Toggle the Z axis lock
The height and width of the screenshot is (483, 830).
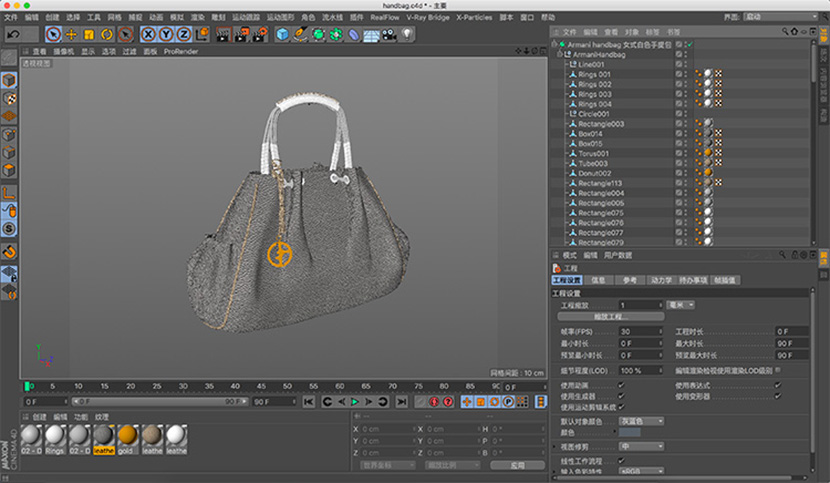[184, 34]
